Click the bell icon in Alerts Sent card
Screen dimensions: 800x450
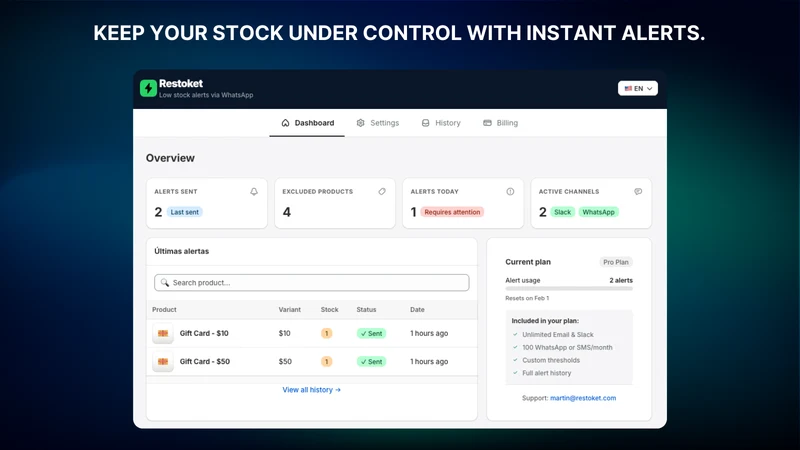(x=254, y=192)
